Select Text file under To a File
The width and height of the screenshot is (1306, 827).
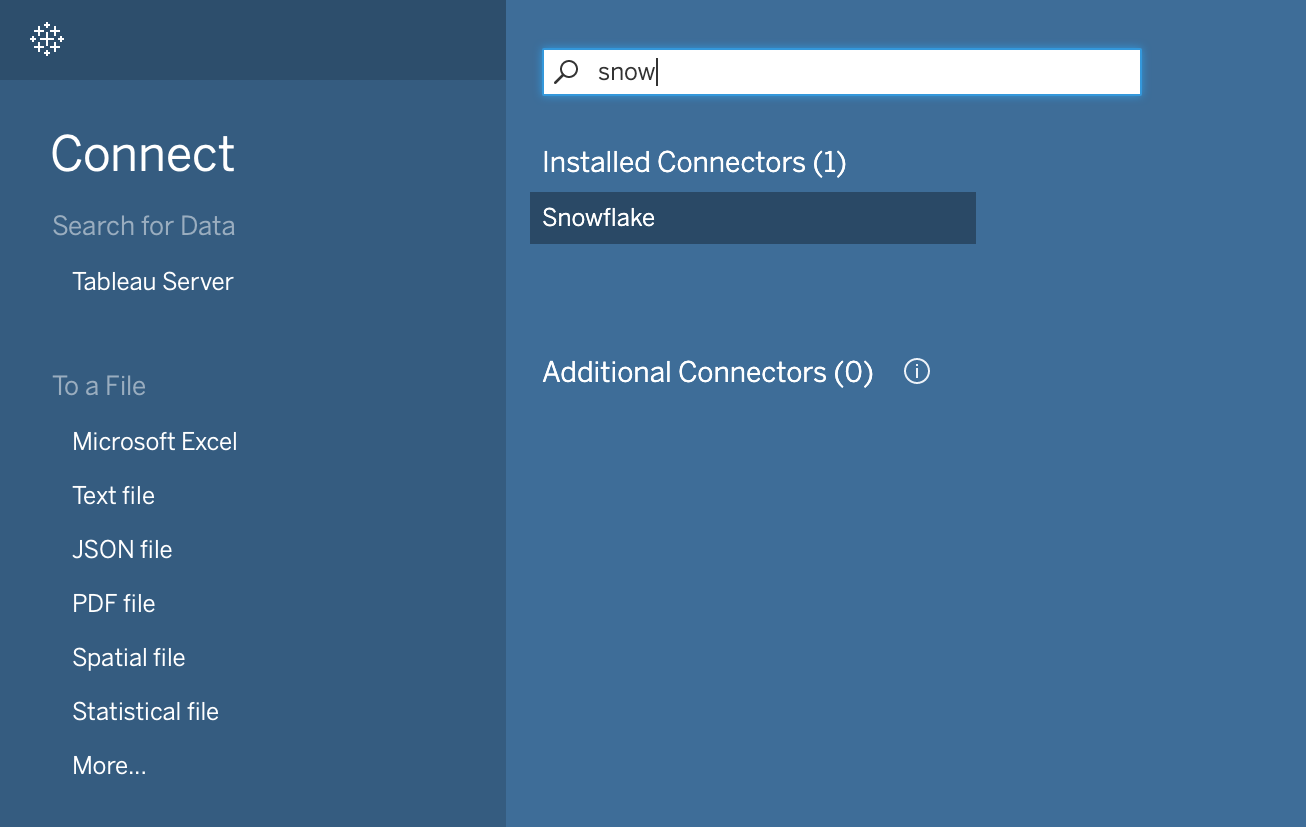(x=114, y=496)
